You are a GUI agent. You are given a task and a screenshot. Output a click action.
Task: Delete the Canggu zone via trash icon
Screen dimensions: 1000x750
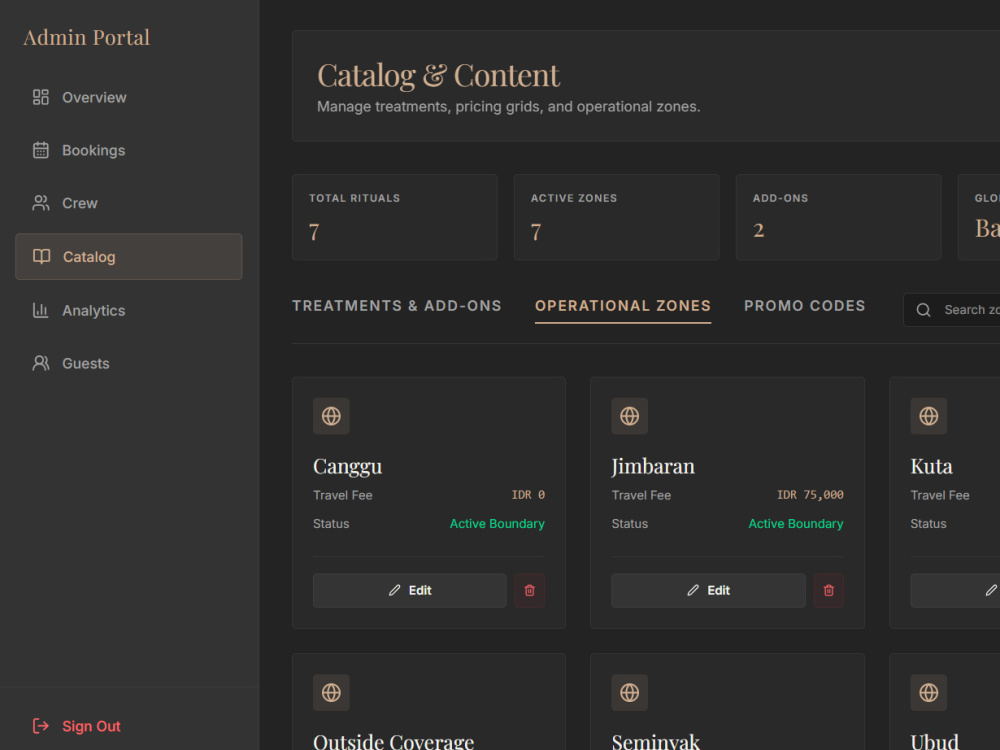[x=529, y=591]
